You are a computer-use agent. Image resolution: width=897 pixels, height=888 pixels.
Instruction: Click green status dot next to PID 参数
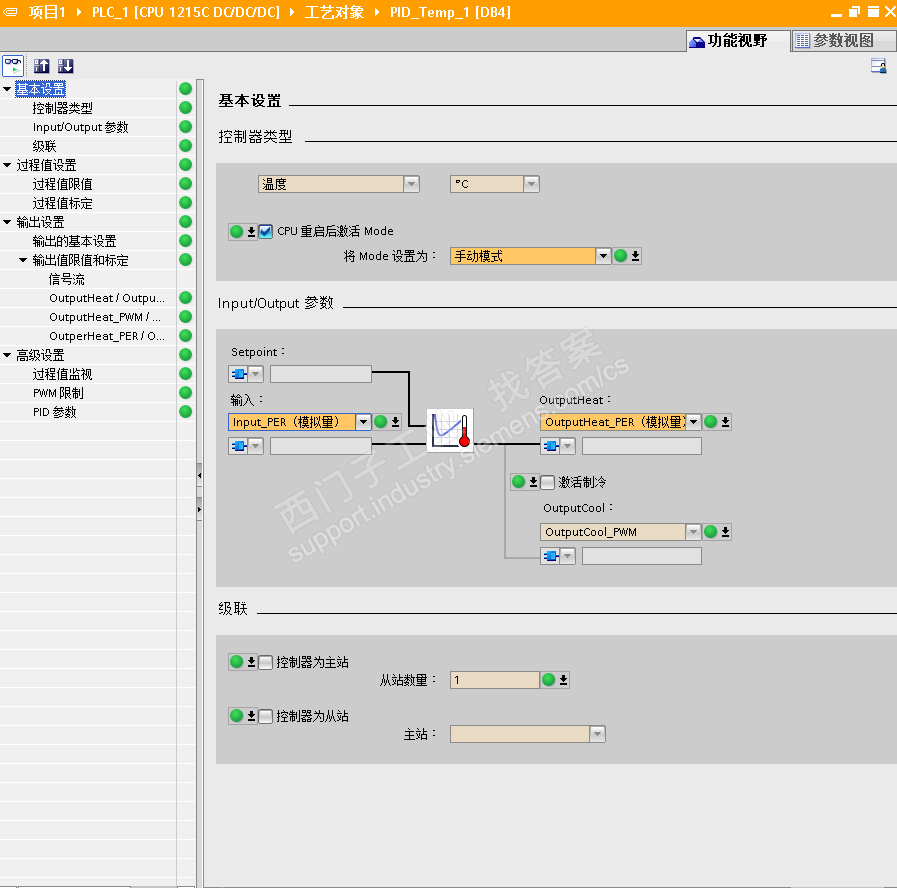coord(185,411)
